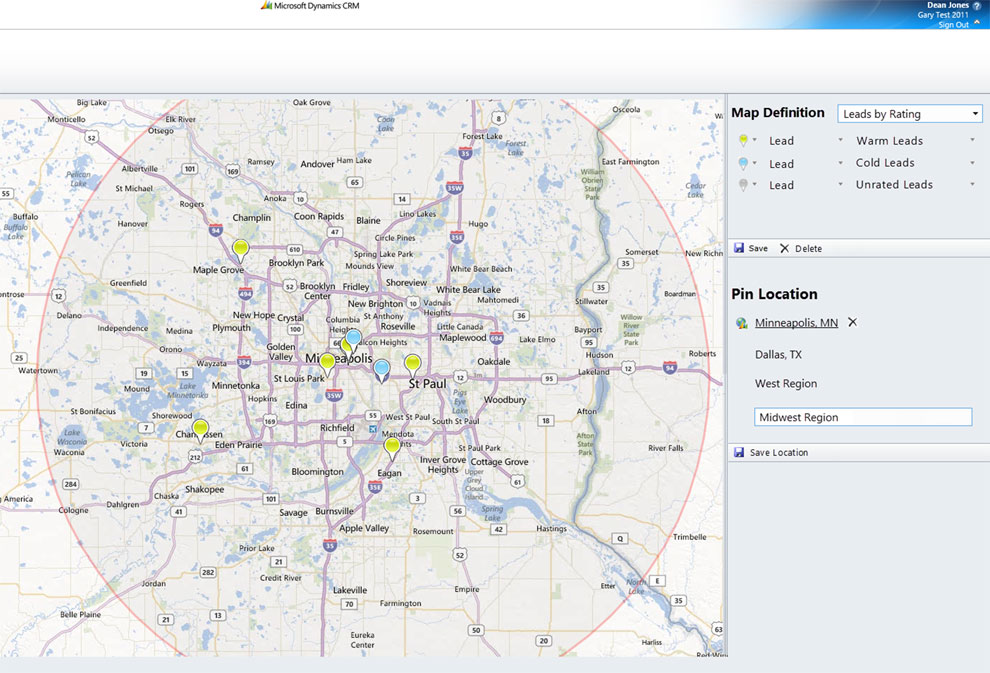Screen dimensions: 990x673
Task: Click the St Paul city label on map
Action: click(427, 384)
